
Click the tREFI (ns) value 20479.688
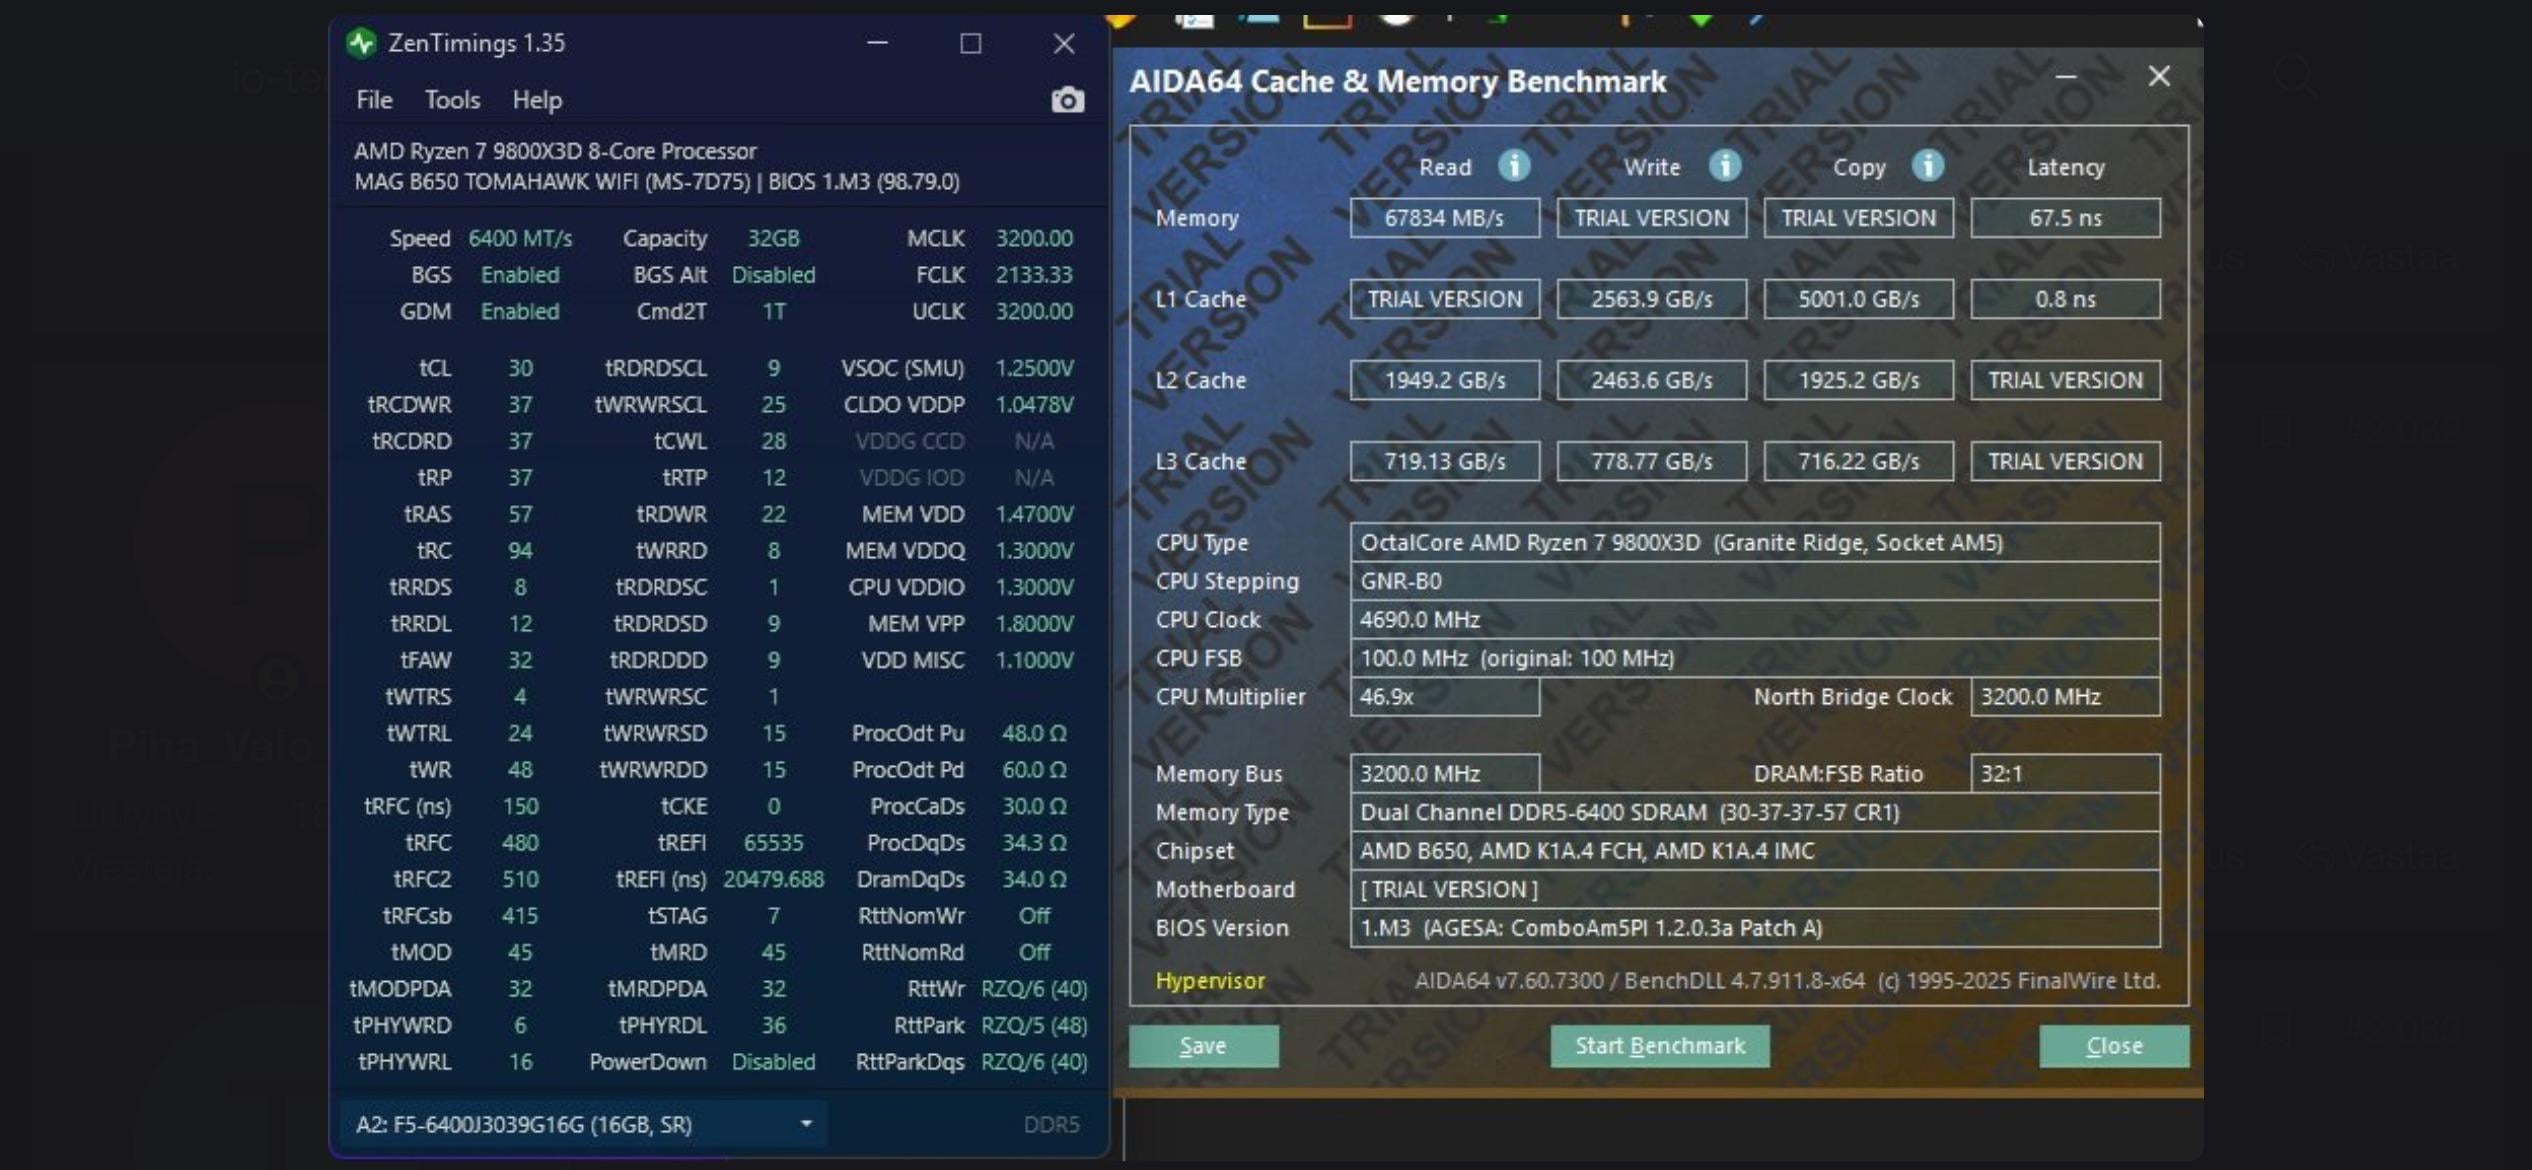(x=773, y=880)
